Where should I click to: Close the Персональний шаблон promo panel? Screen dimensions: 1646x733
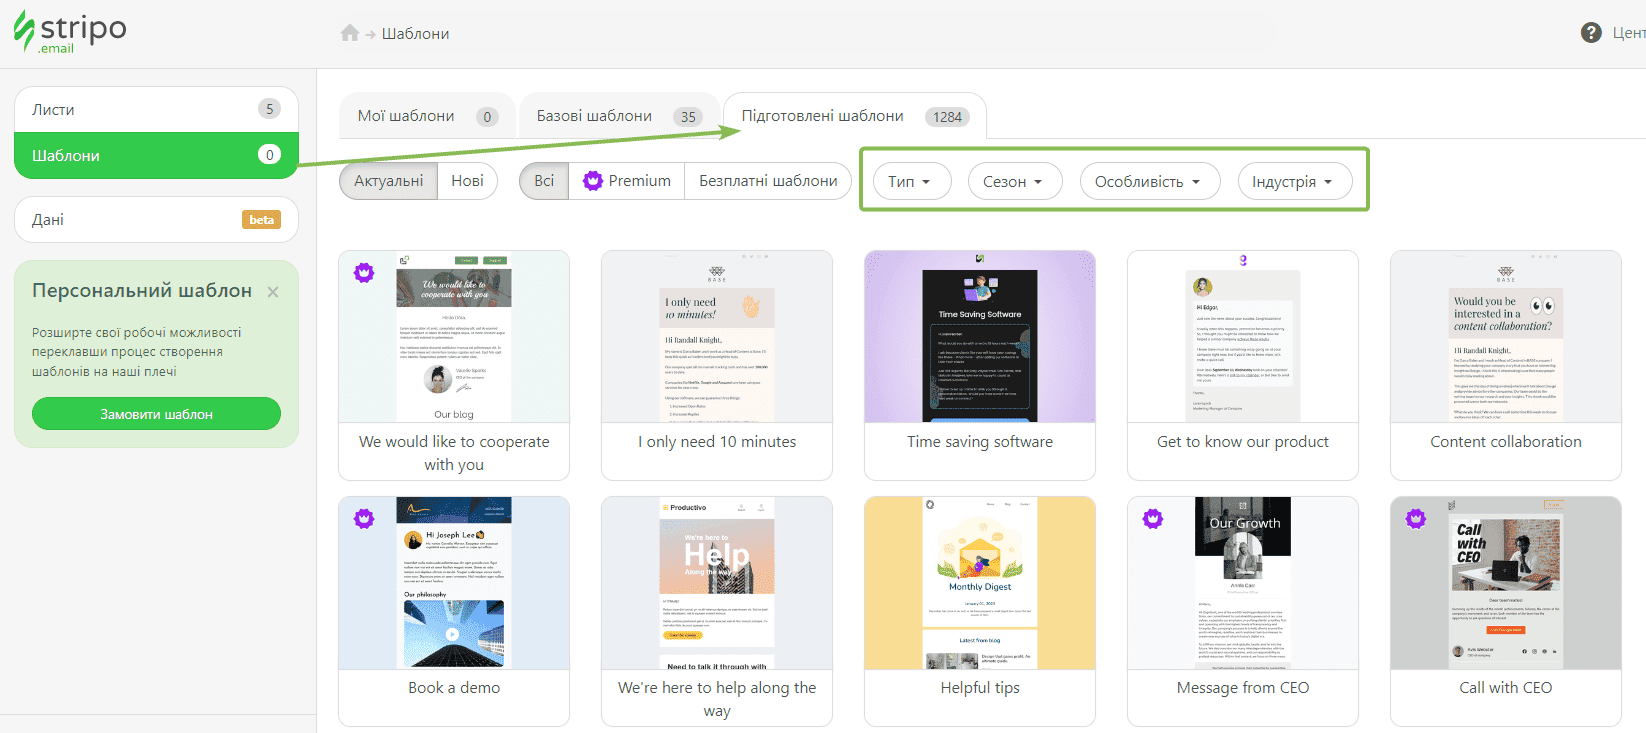pos(273,292)
